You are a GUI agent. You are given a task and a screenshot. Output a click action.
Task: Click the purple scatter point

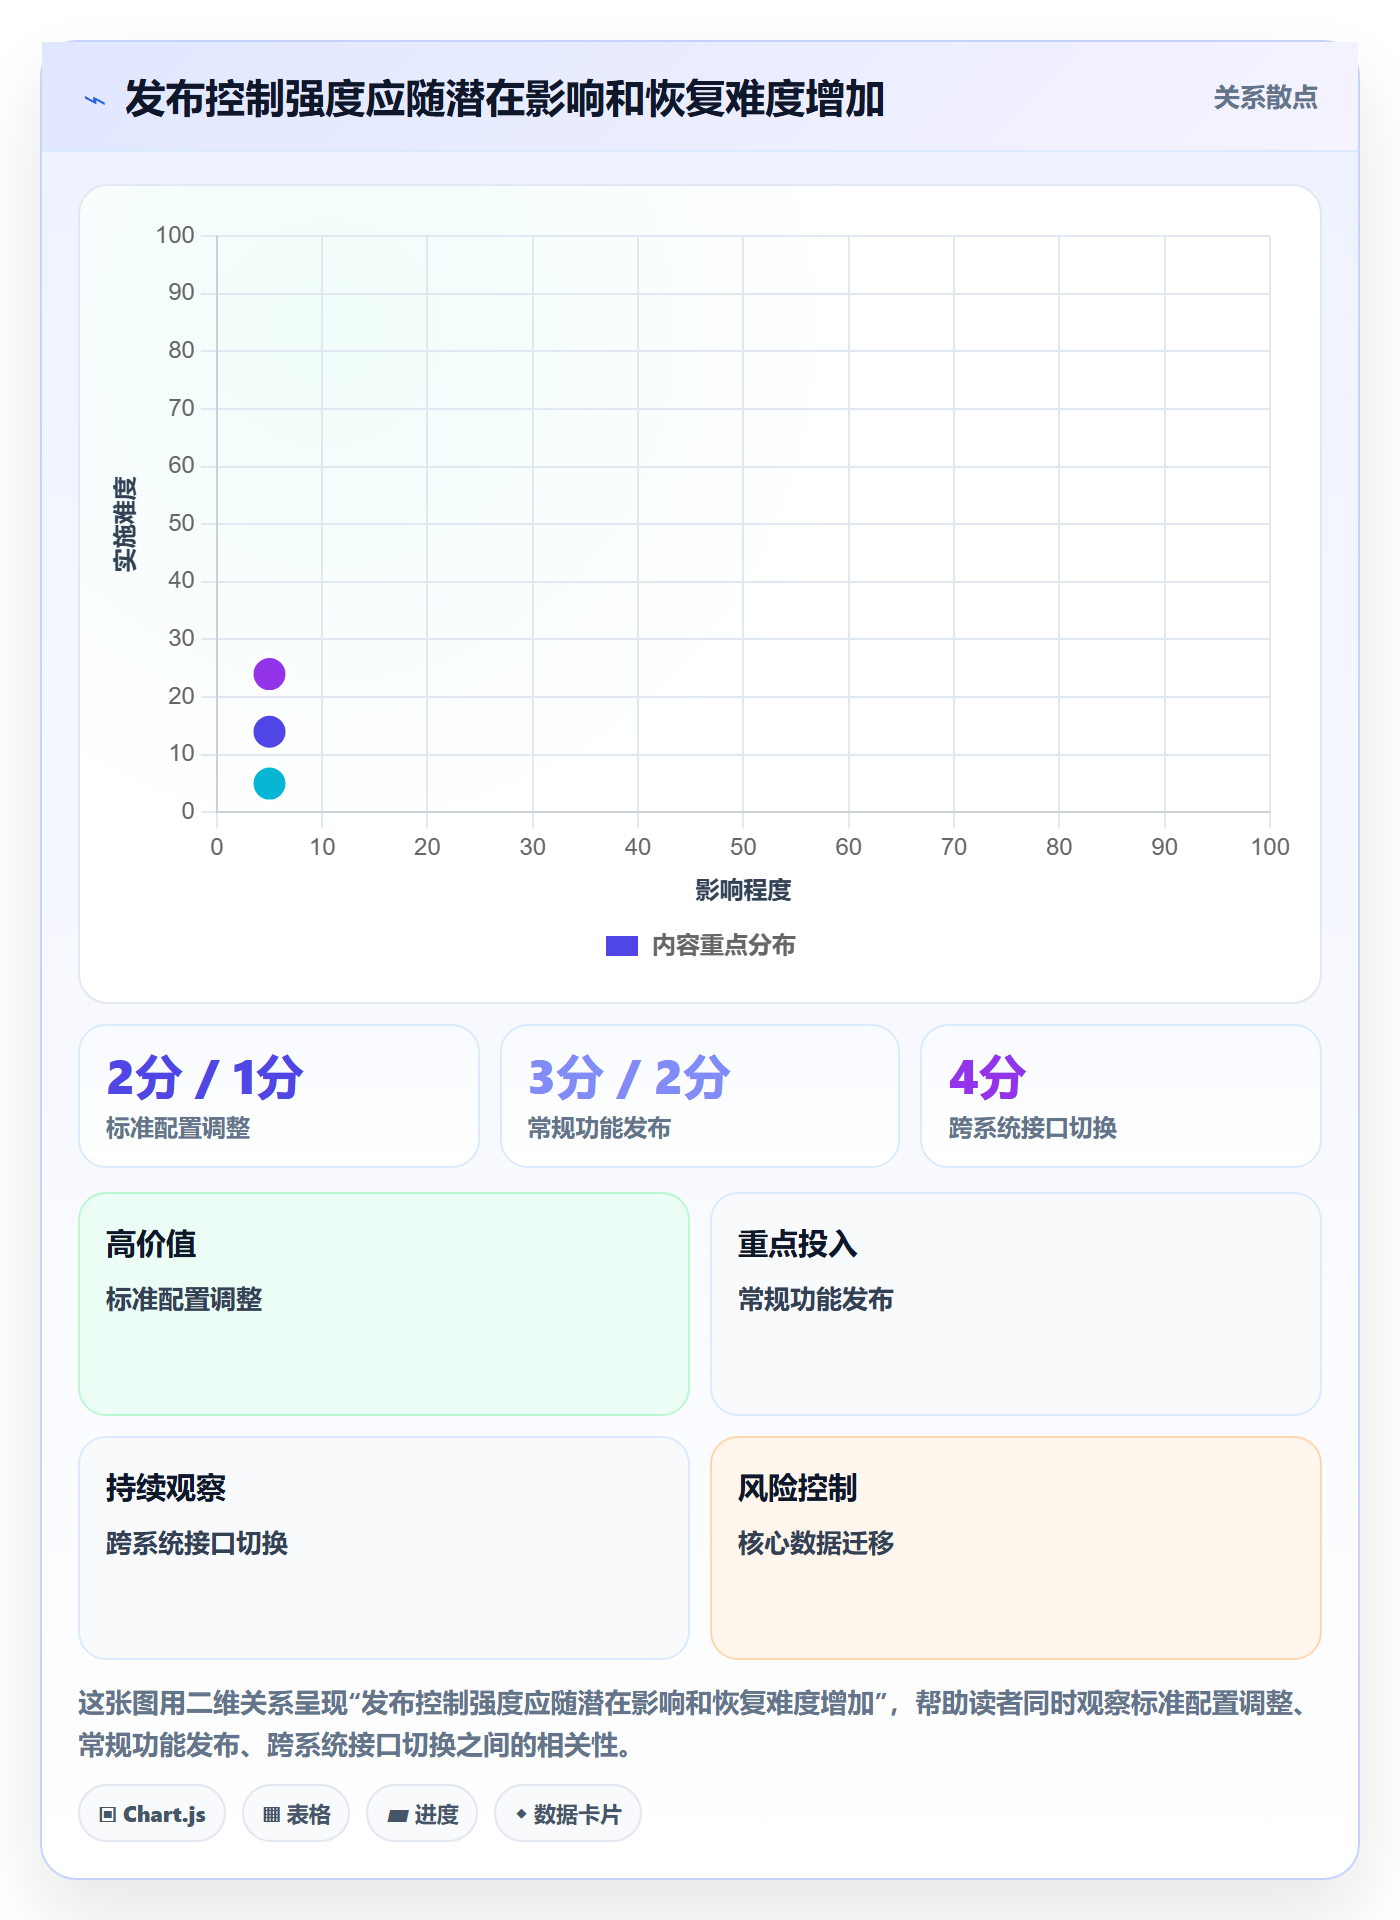pos(269,674)
